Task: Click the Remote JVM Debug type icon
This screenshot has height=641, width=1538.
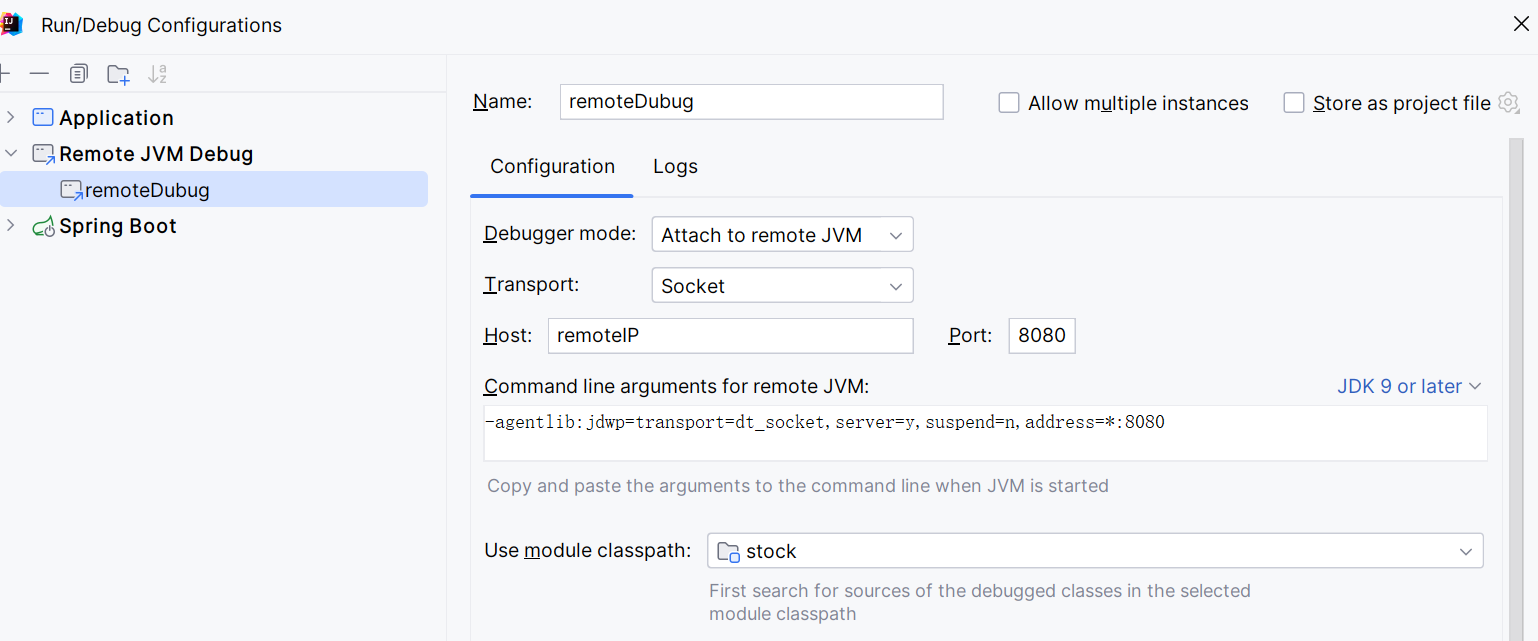Action: tap(43, 154)
